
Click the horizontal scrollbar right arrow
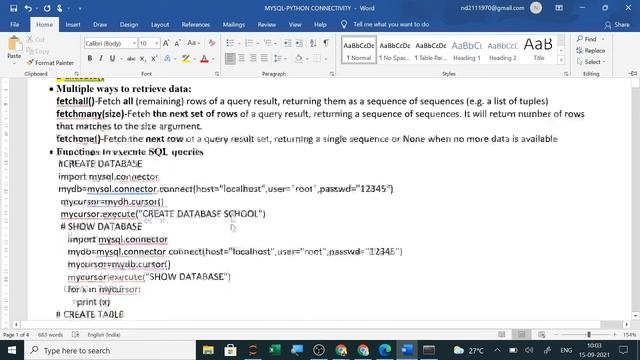pyautogui.click(x=627, y=324)
